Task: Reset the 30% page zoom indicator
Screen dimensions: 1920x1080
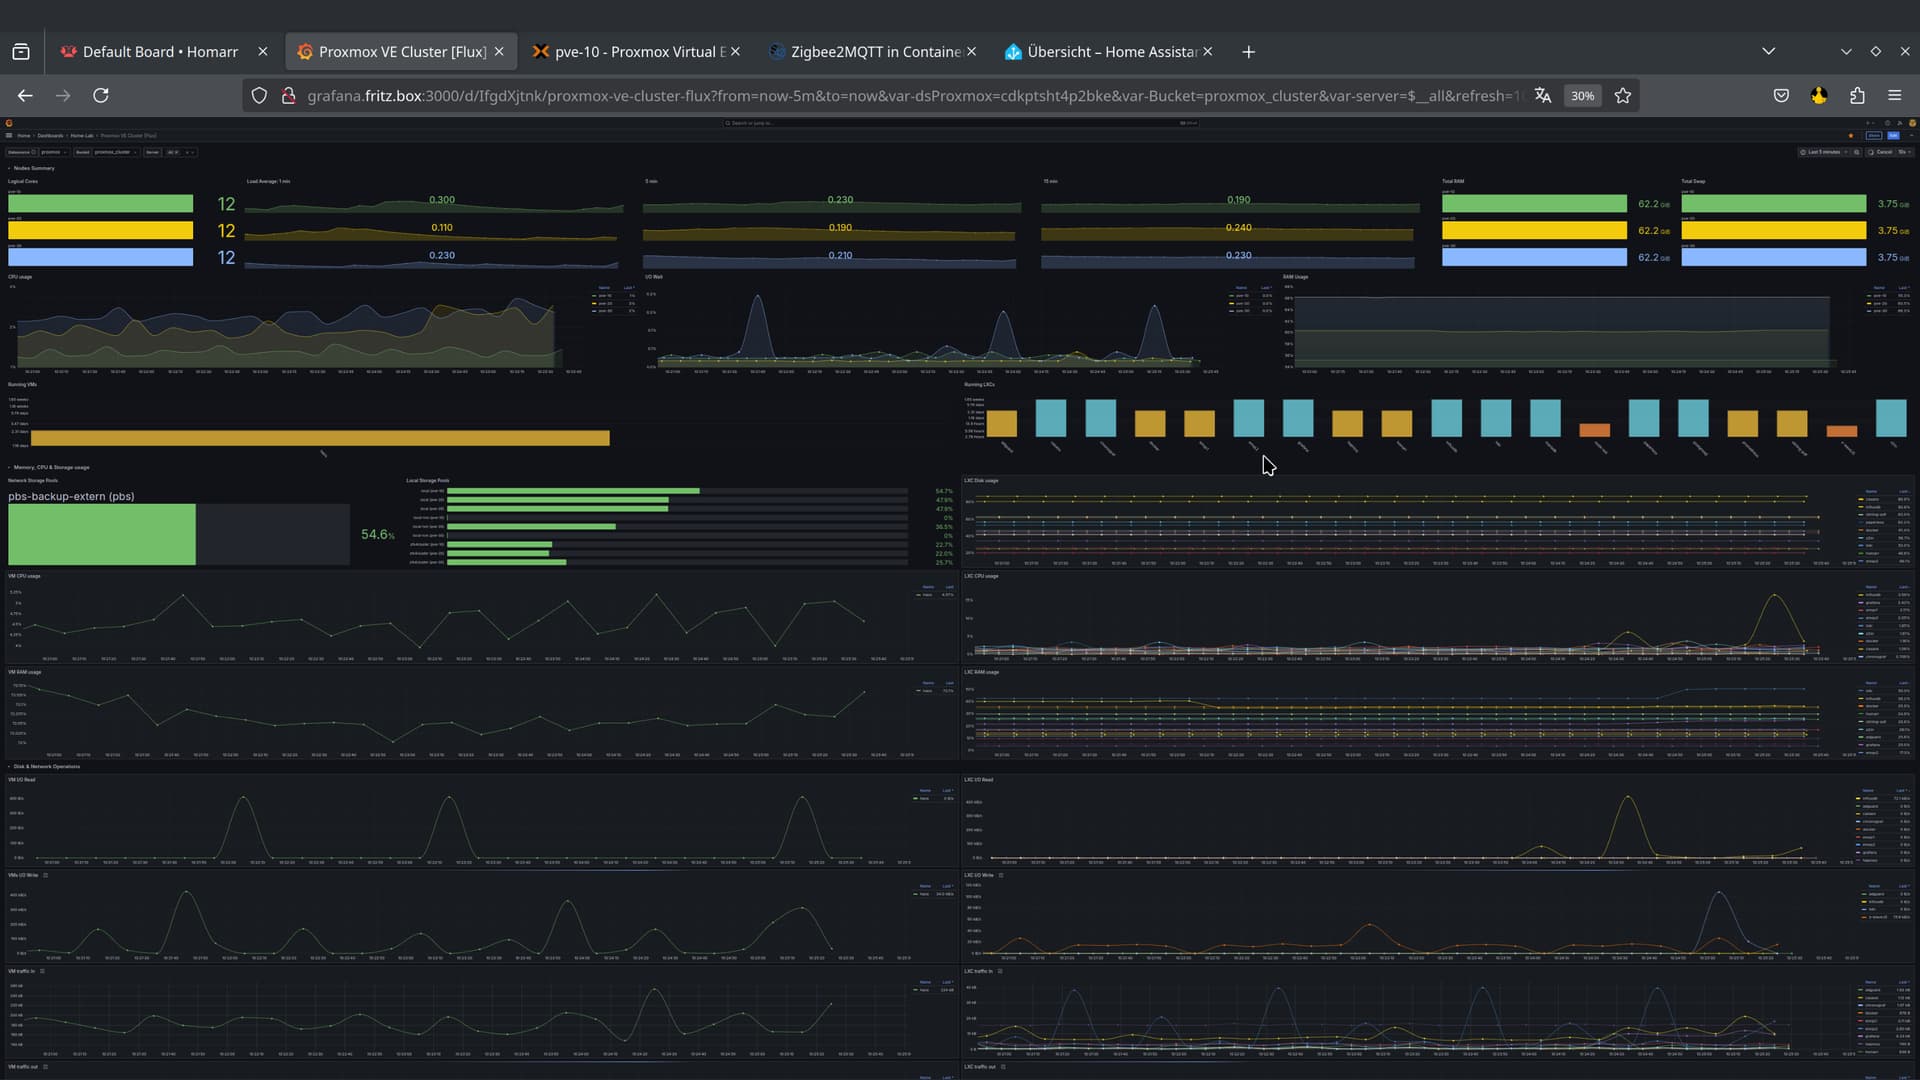Action: [1582, 96]
